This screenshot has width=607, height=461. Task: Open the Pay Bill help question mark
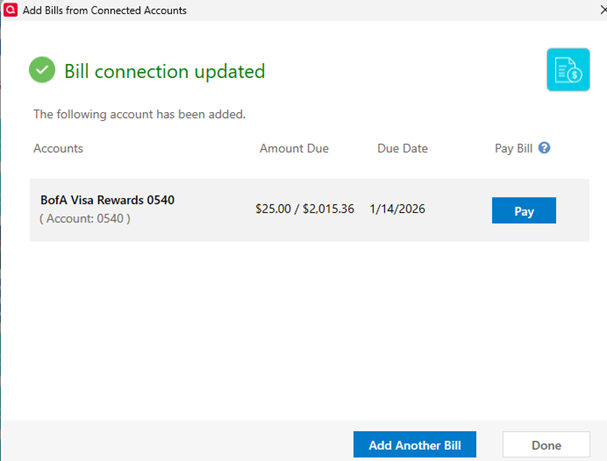coord(544,148)
